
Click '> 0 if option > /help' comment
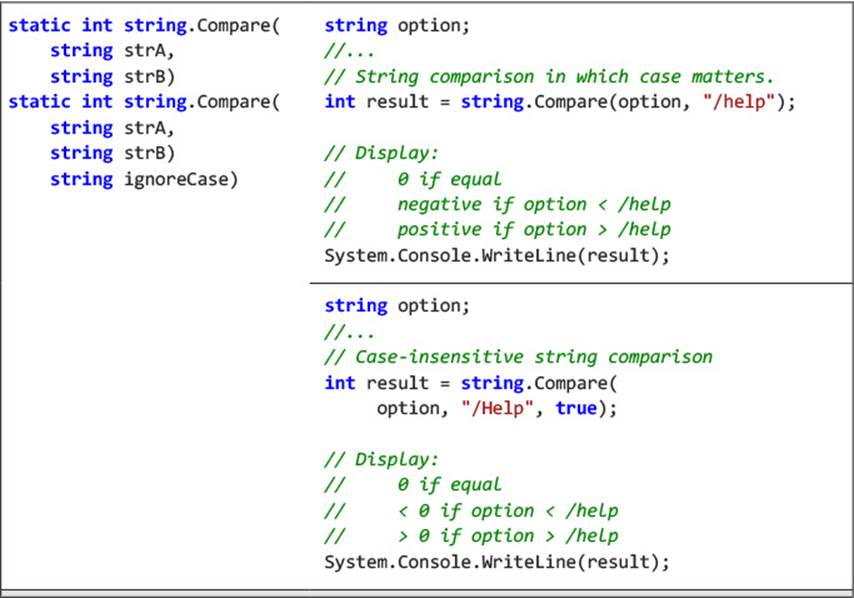(508, 536)
